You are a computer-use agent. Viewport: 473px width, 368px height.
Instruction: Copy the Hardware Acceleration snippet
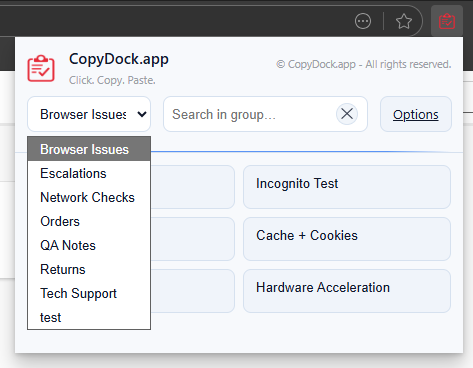click(x=347, y=291)
